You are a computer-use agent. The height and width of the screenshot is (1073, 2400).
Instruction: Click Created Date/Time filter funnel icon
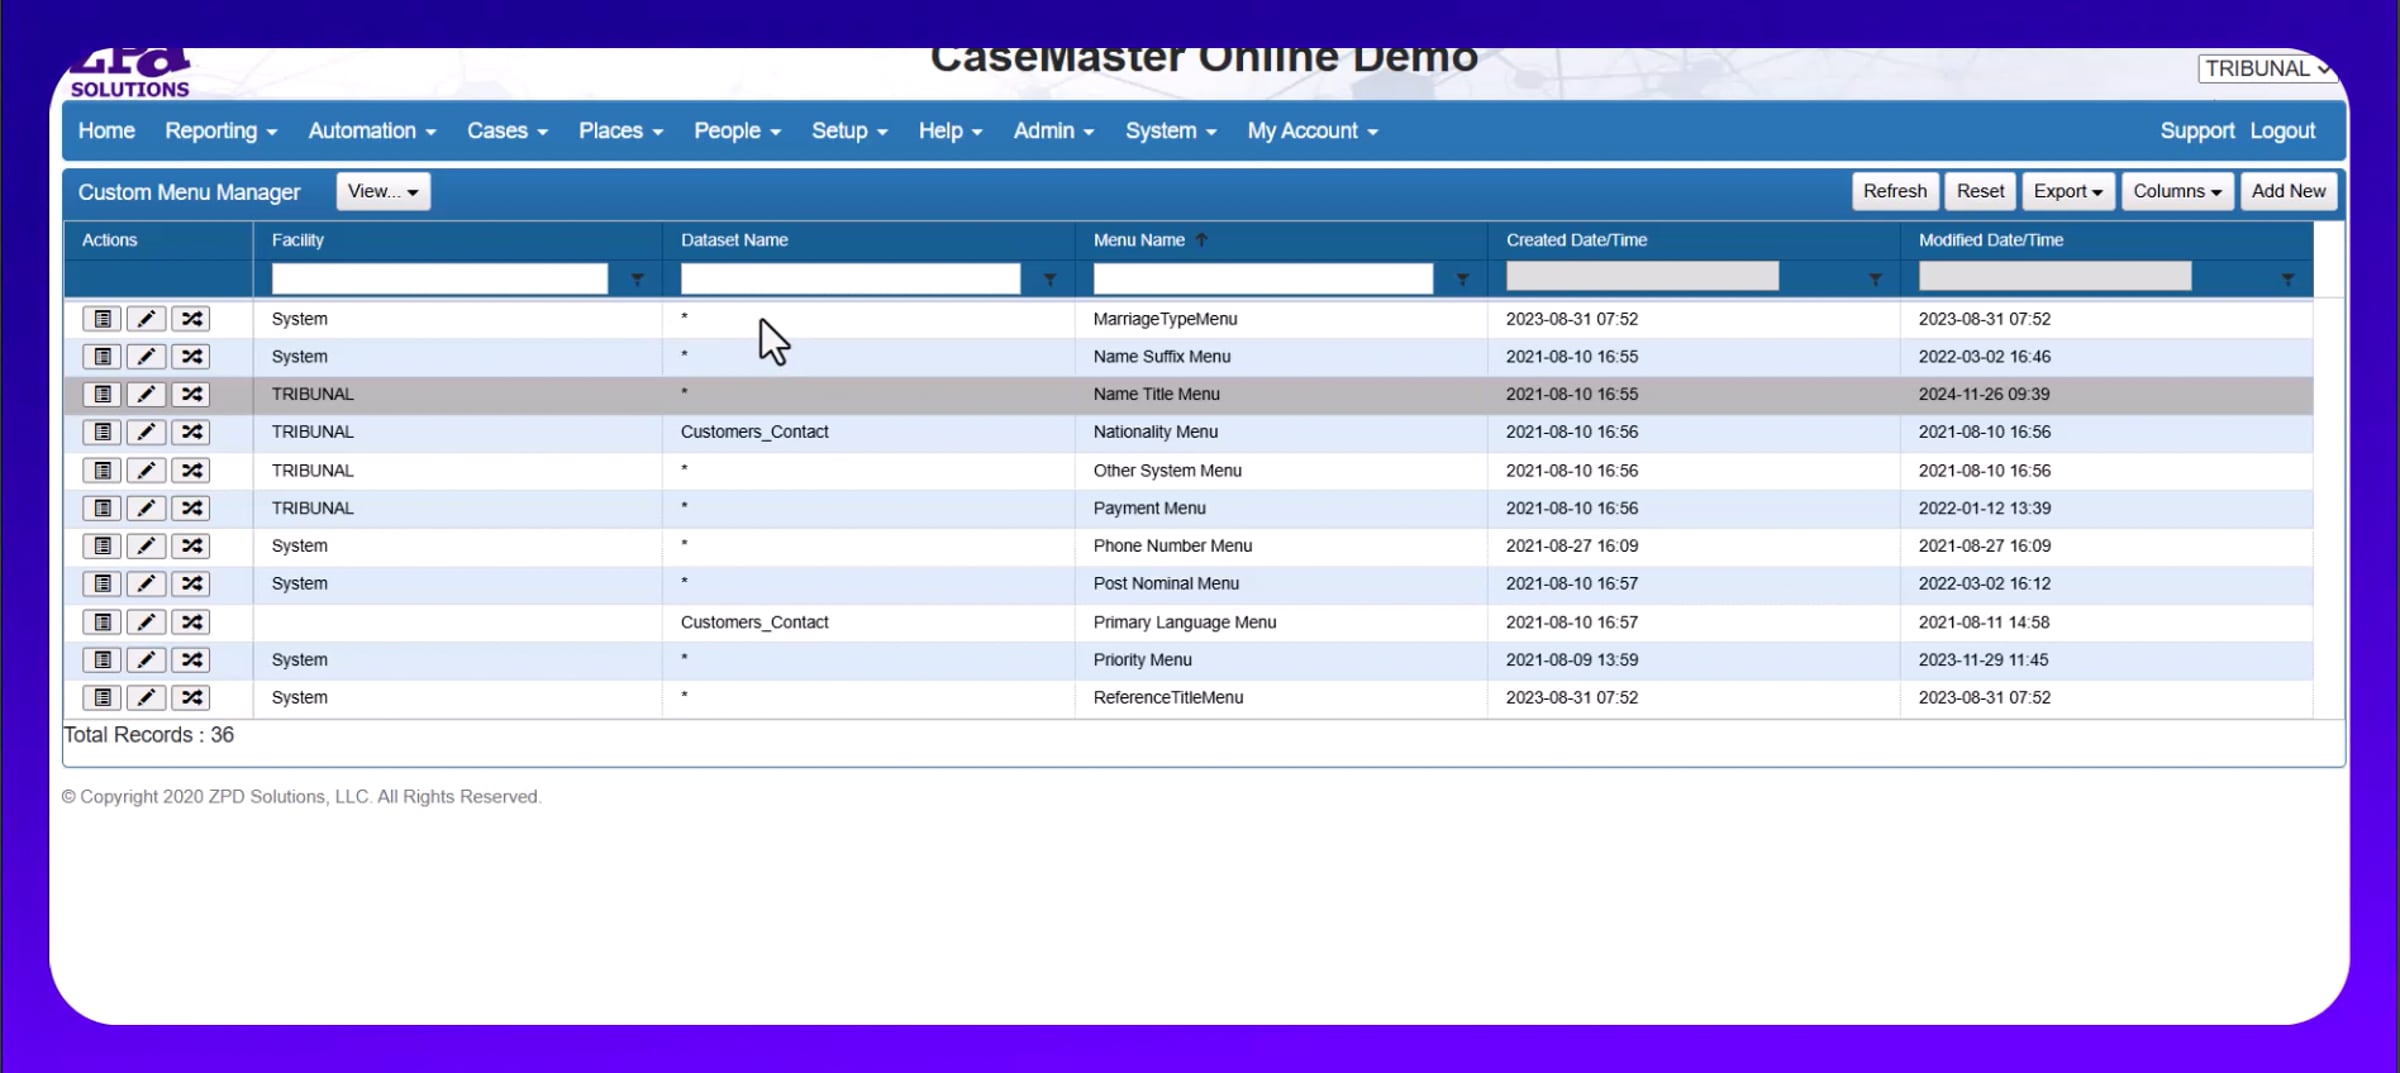1875,279
